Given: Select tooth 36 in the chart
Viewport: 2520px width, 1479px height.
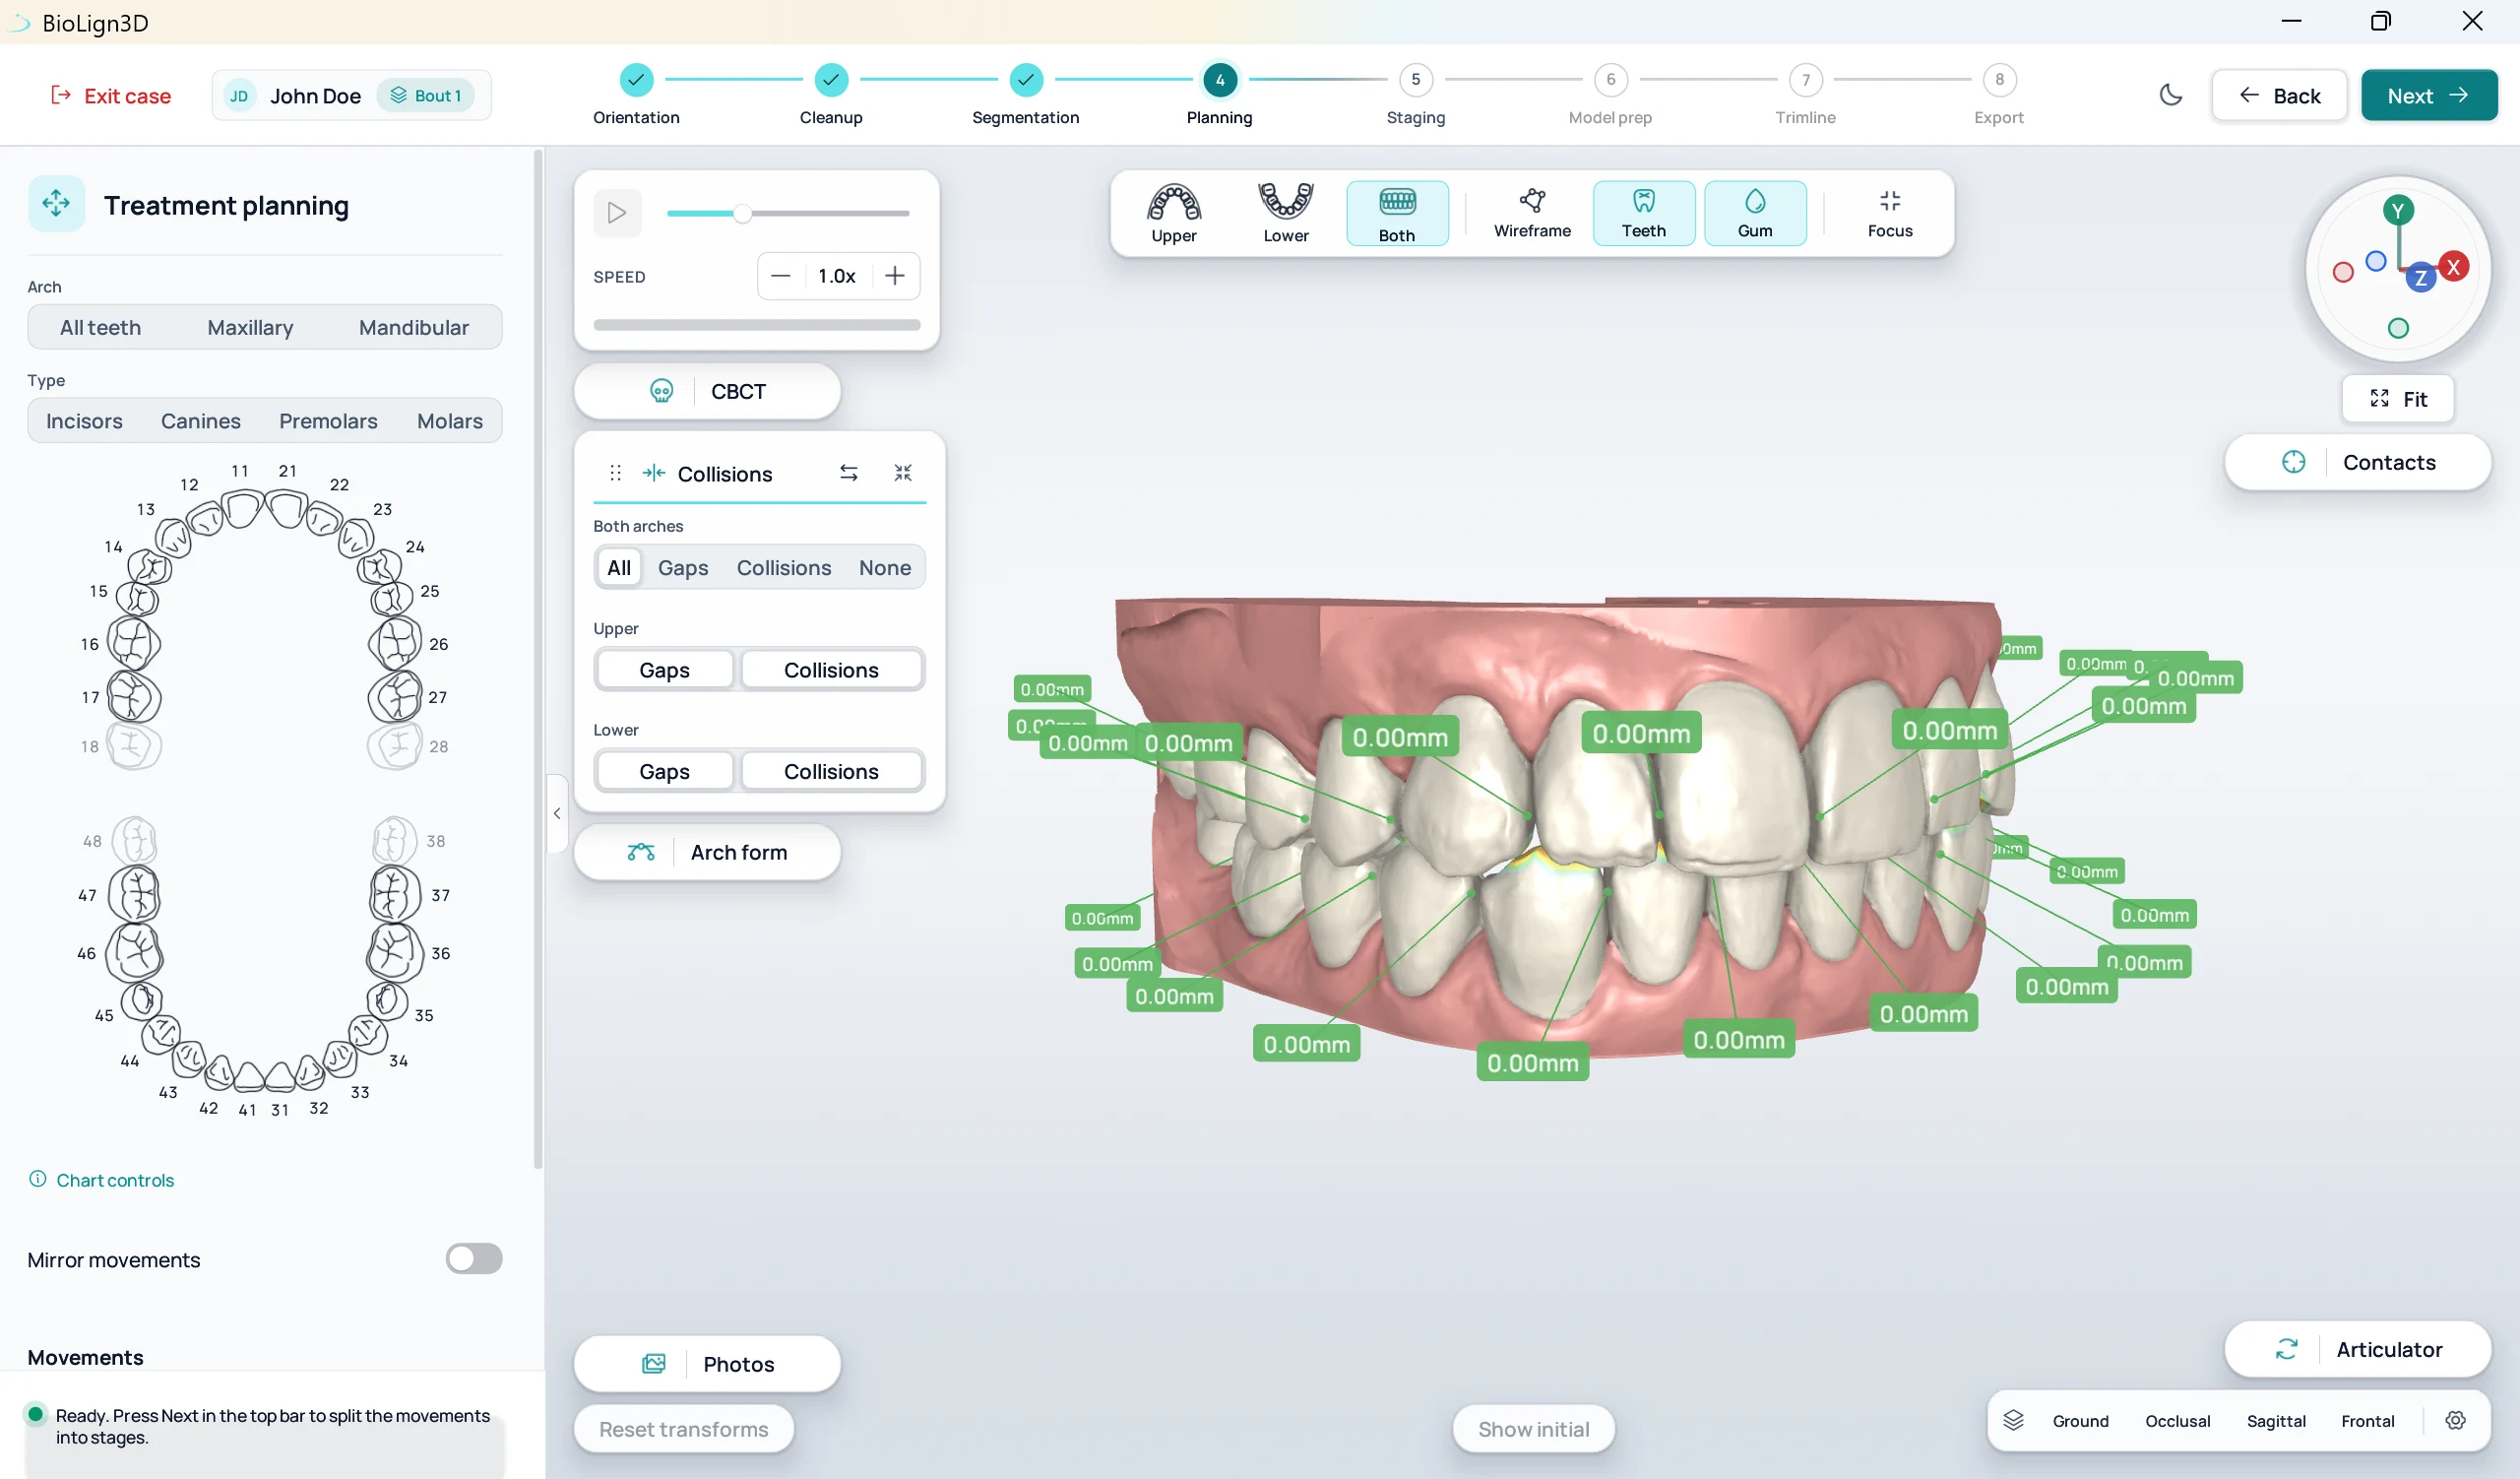Looking at the screenshot, I should pos(394,951).
